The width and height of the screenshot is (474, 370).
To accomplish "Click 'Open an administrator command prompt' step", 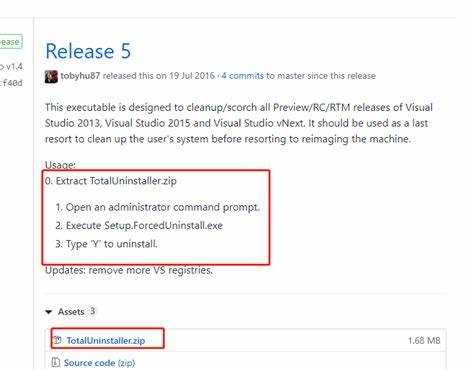I will 162,207.
